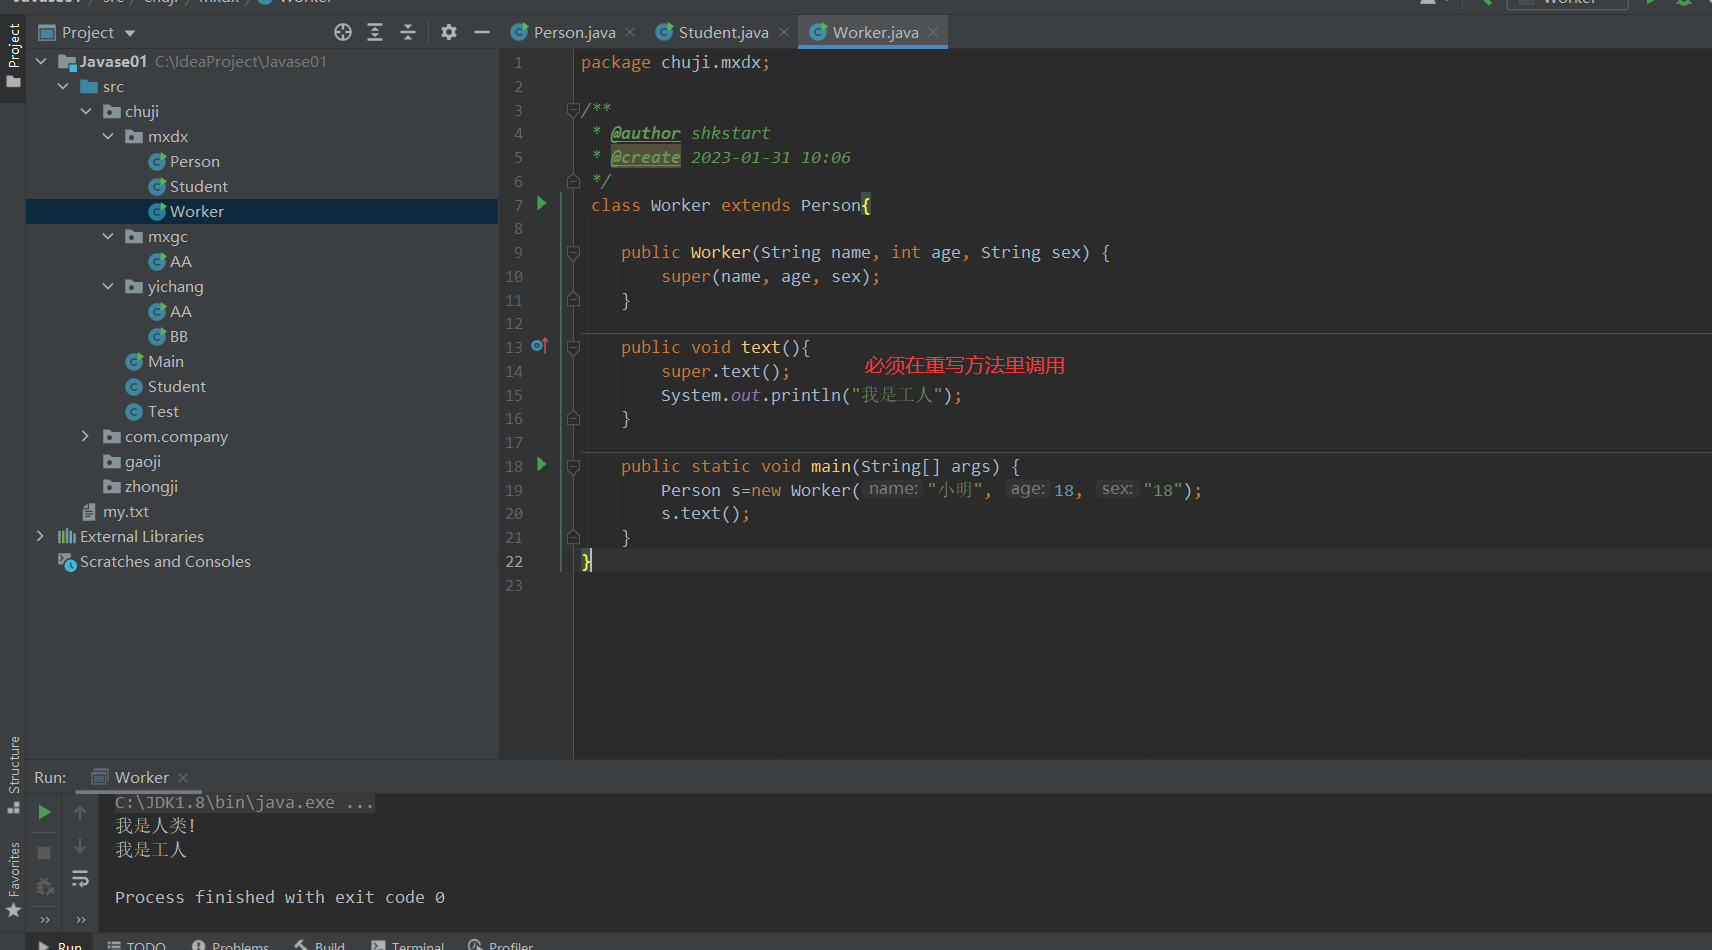1712x950 pixels.
Task: Click the collapse all icon in Project panel
Action: pos(408,32)
